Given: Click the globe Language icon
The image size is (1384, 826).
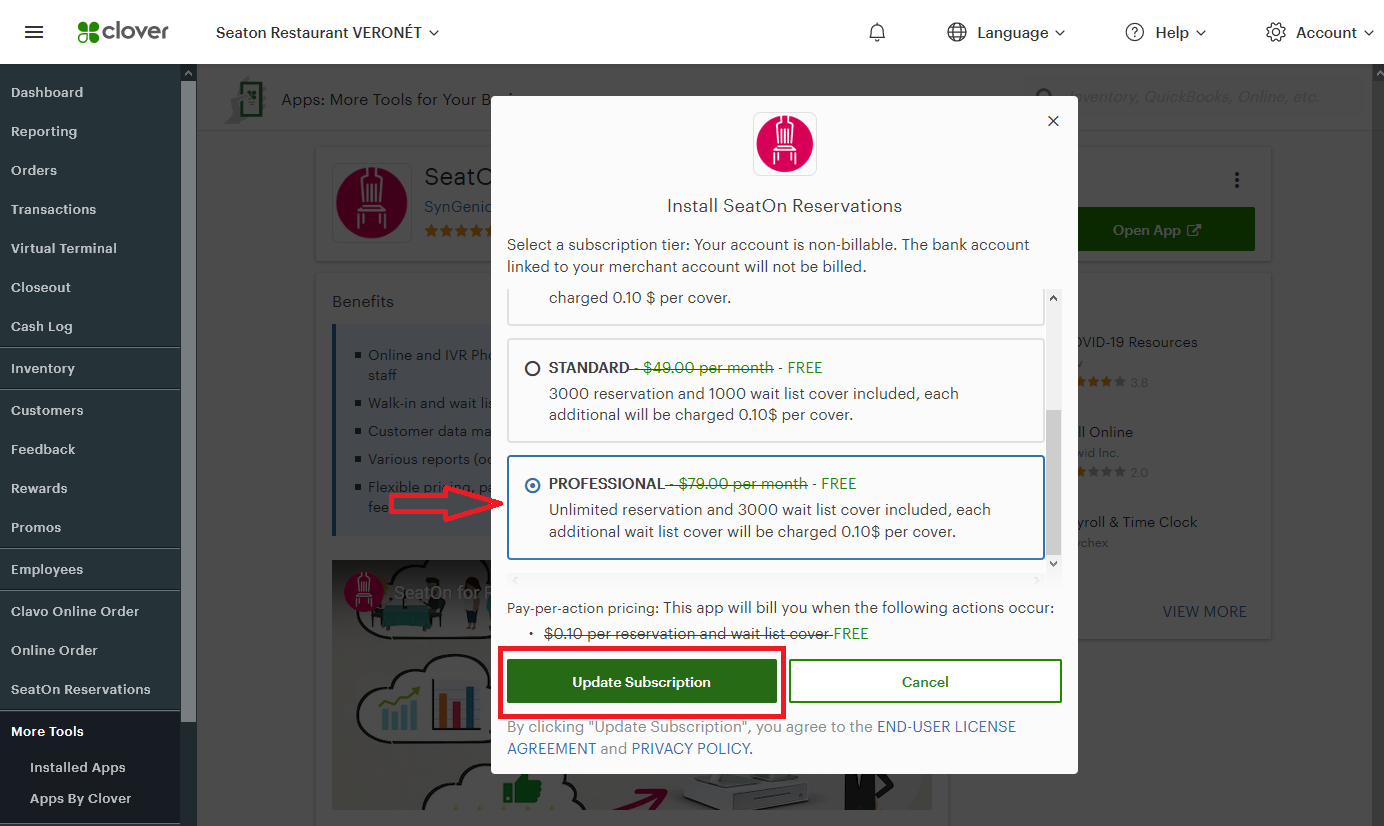Looking at the screenshot, I should coord(957,32).
